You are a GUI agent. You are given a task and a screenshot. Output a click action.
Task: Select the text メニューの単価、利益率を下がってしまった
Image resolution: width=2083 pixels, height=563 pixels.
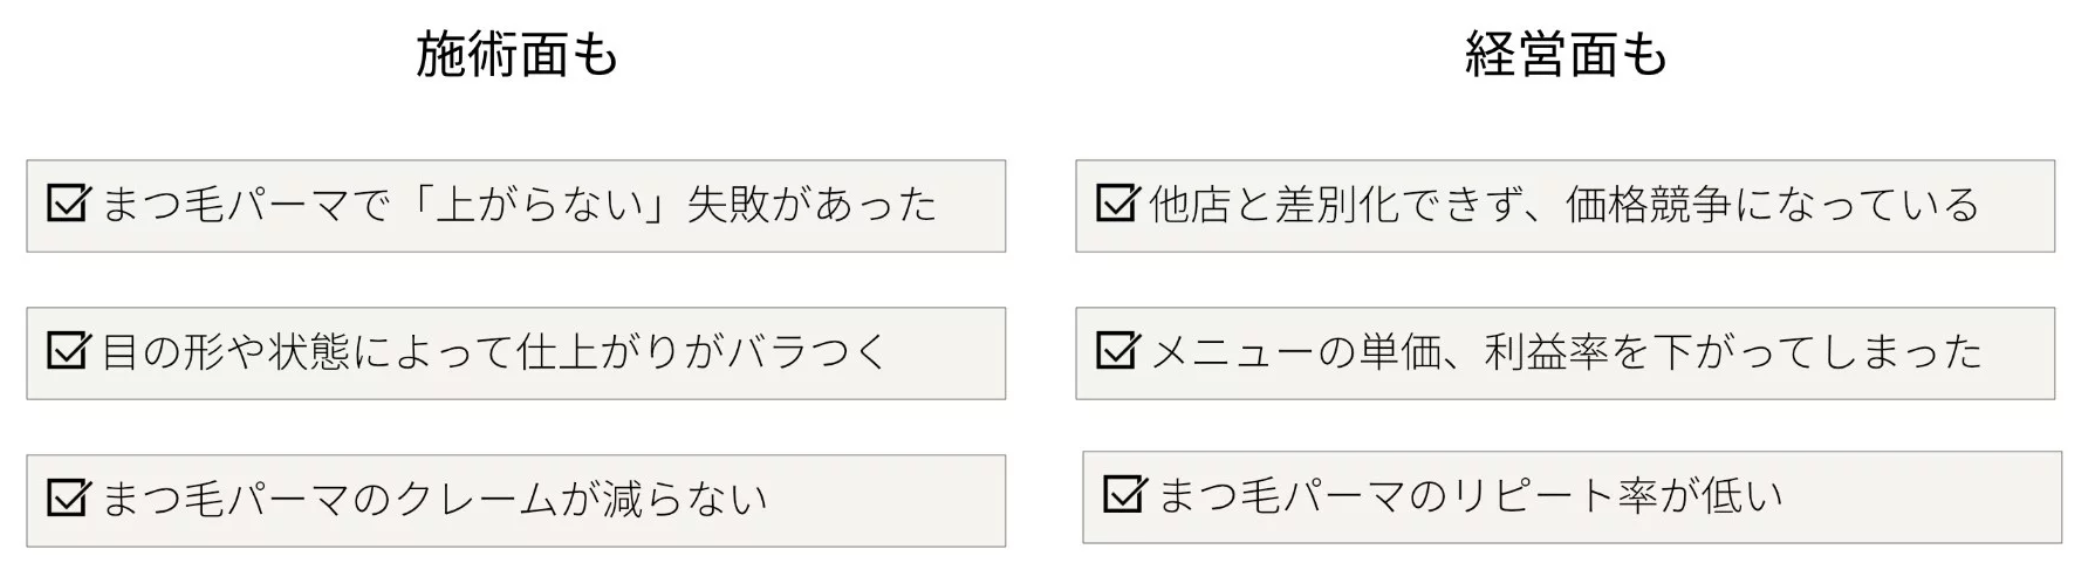1566,351
